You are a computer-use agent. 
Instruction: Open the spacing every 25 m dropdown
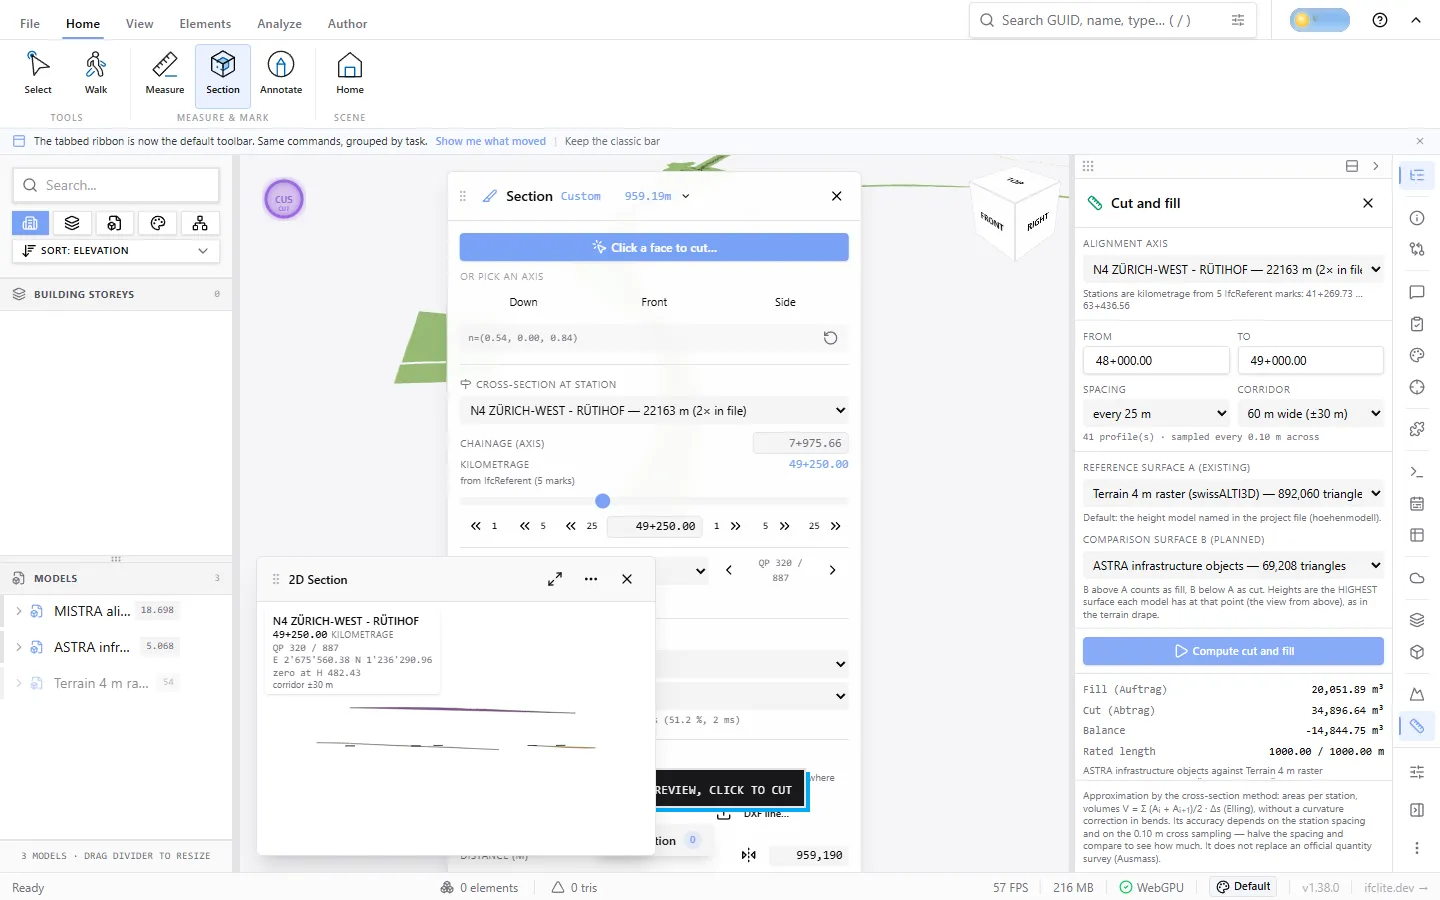click(1156, 414)
